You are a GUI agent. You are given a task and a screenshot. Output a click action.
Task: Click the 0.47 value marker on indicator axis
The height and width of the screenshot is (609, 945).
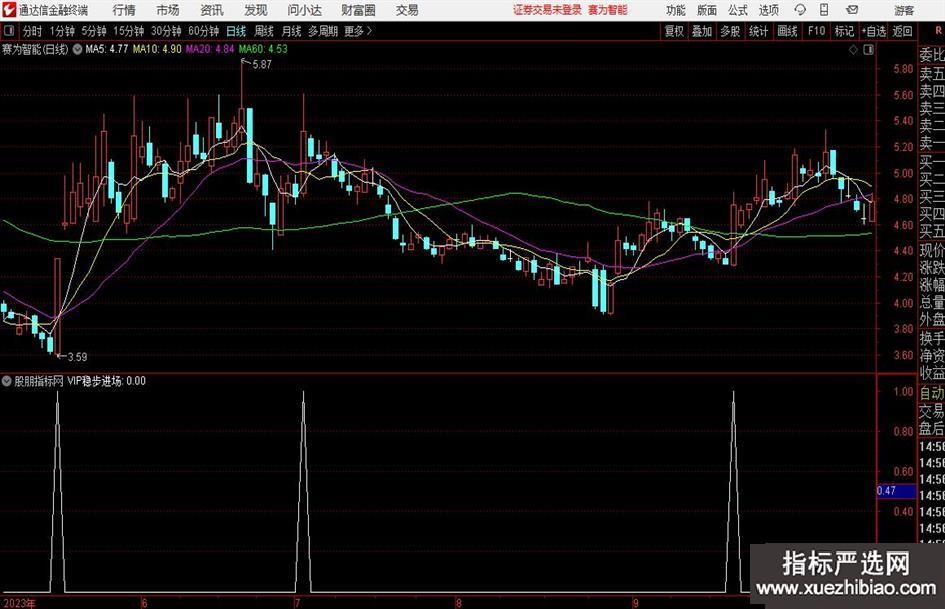coord(896,491)
